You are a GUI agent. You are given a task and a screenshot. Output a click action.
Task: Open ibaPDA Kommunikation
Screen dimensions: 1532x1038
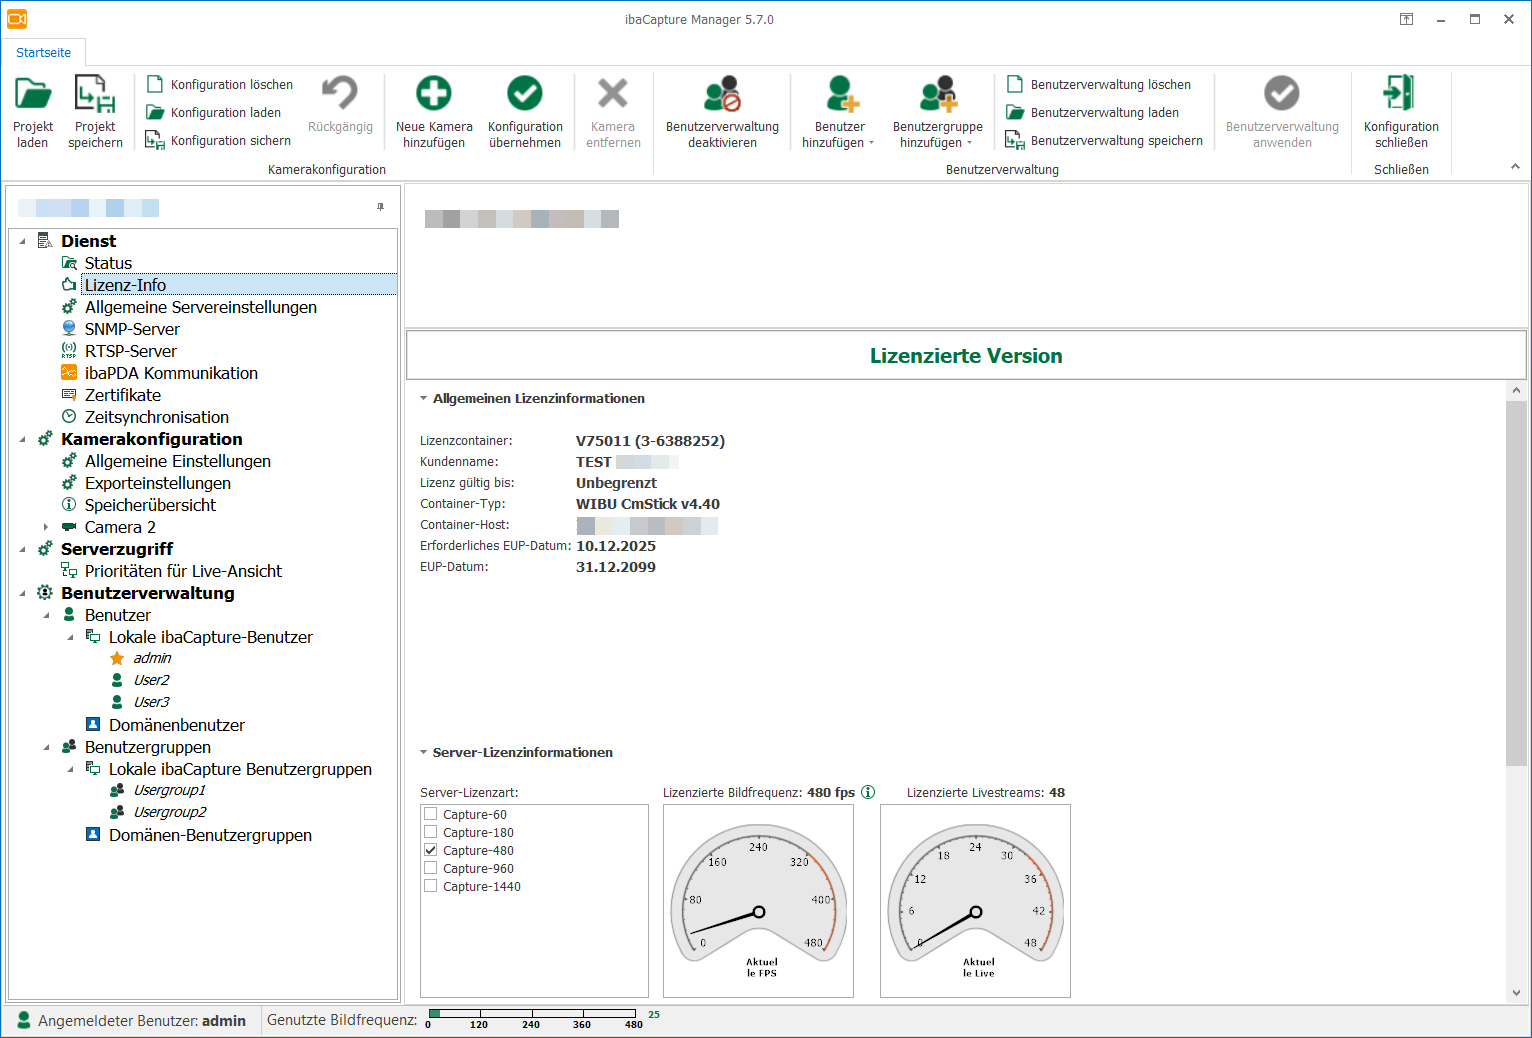[x=171, y=373]
